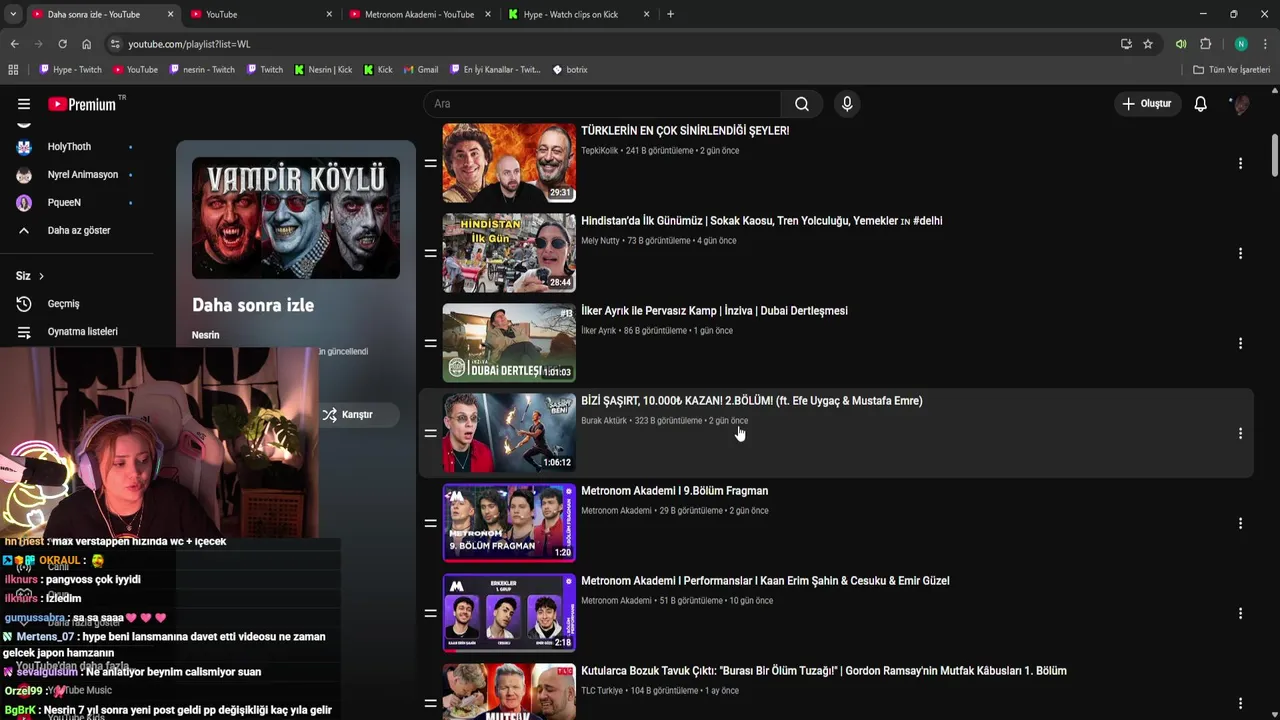1280x720 pixels.
Task: Open the tab audio indicator in address bar
Action: [1181, 44]
